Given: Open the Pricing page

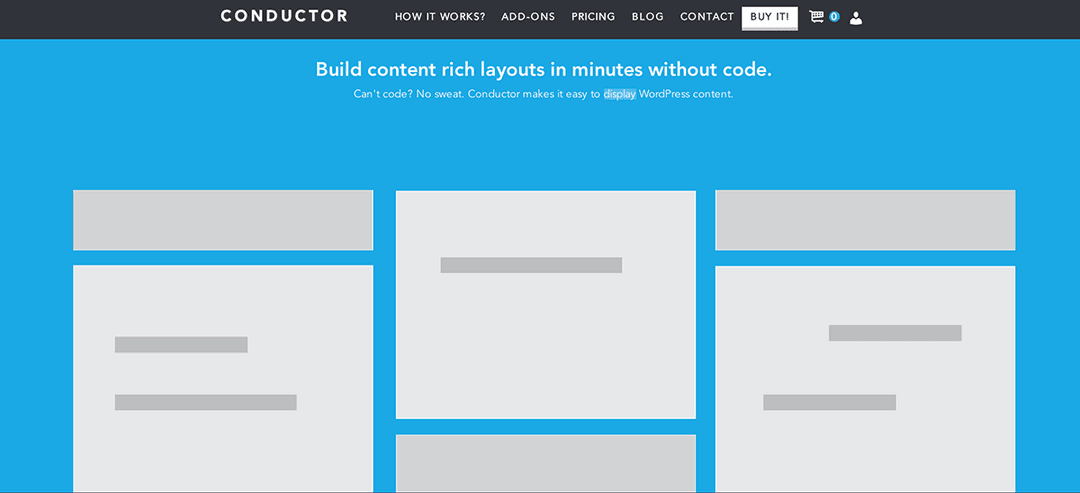Looking at the screenshot, I should tap(593, 17).
